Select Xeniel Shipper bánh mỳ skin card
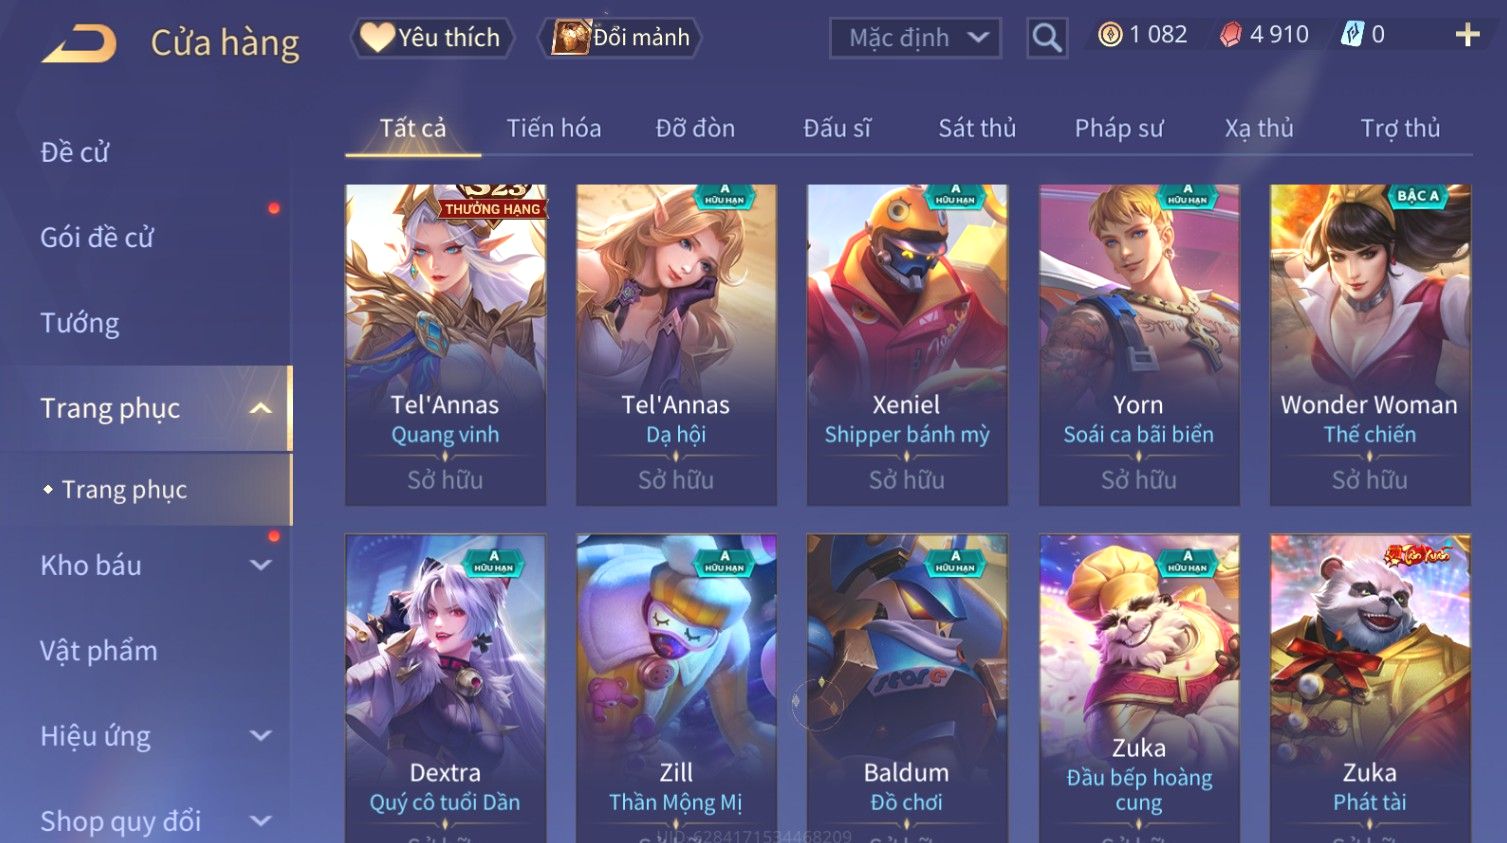The height and width of the screenshot is (843, 1507). [907, 345]
